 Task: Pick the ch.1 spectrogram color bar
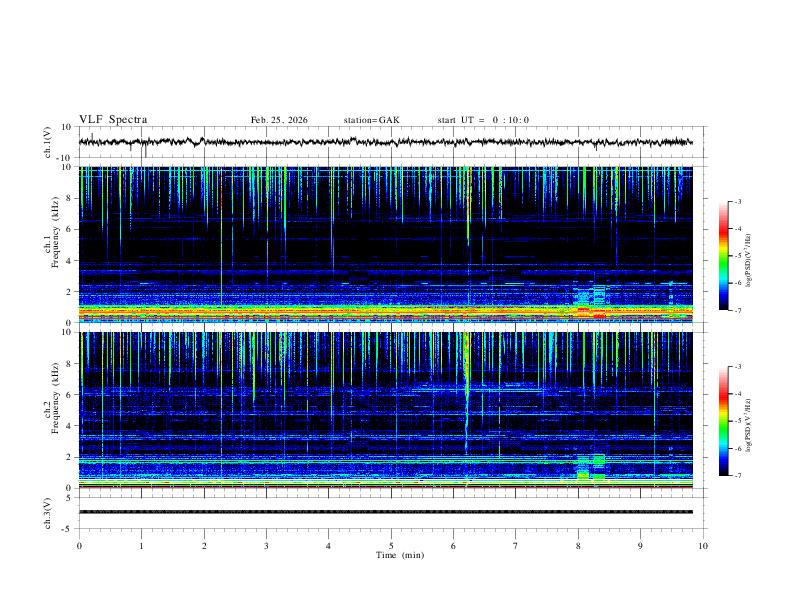(723, 256)
